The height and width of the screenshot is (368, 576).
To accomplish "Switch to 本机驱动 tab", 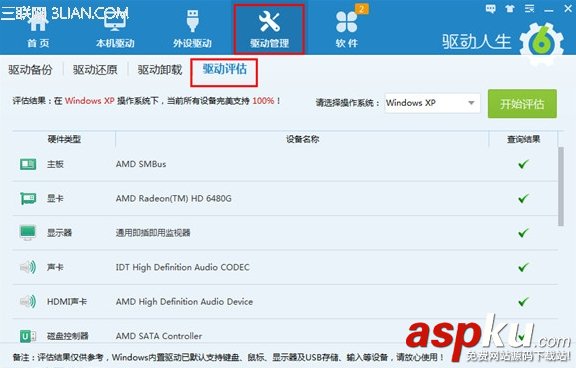I will point(115,30).
